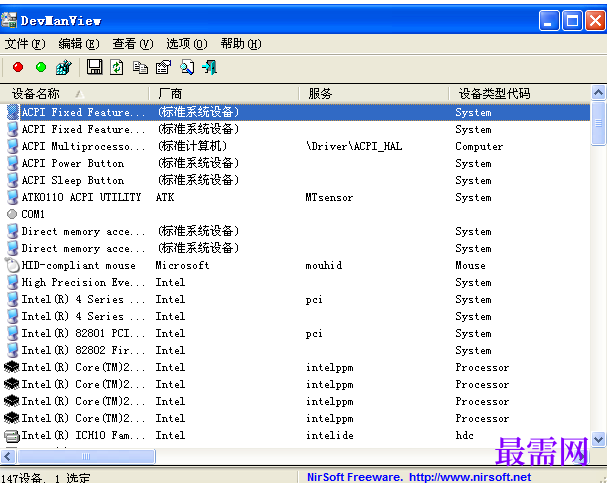Viewport: 607px width, 483px height.
Task: Sort by the 服务 column header
Action: [x=374, y=93]
